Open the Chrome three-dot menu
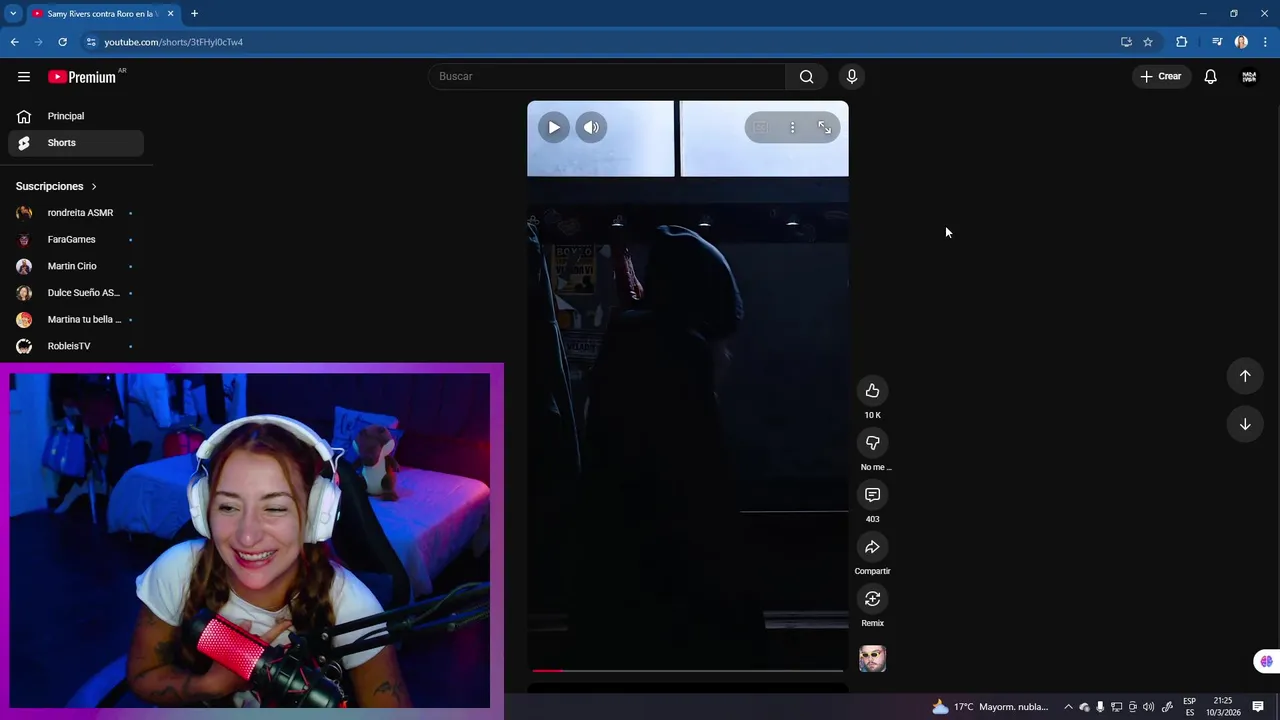 1266,42
